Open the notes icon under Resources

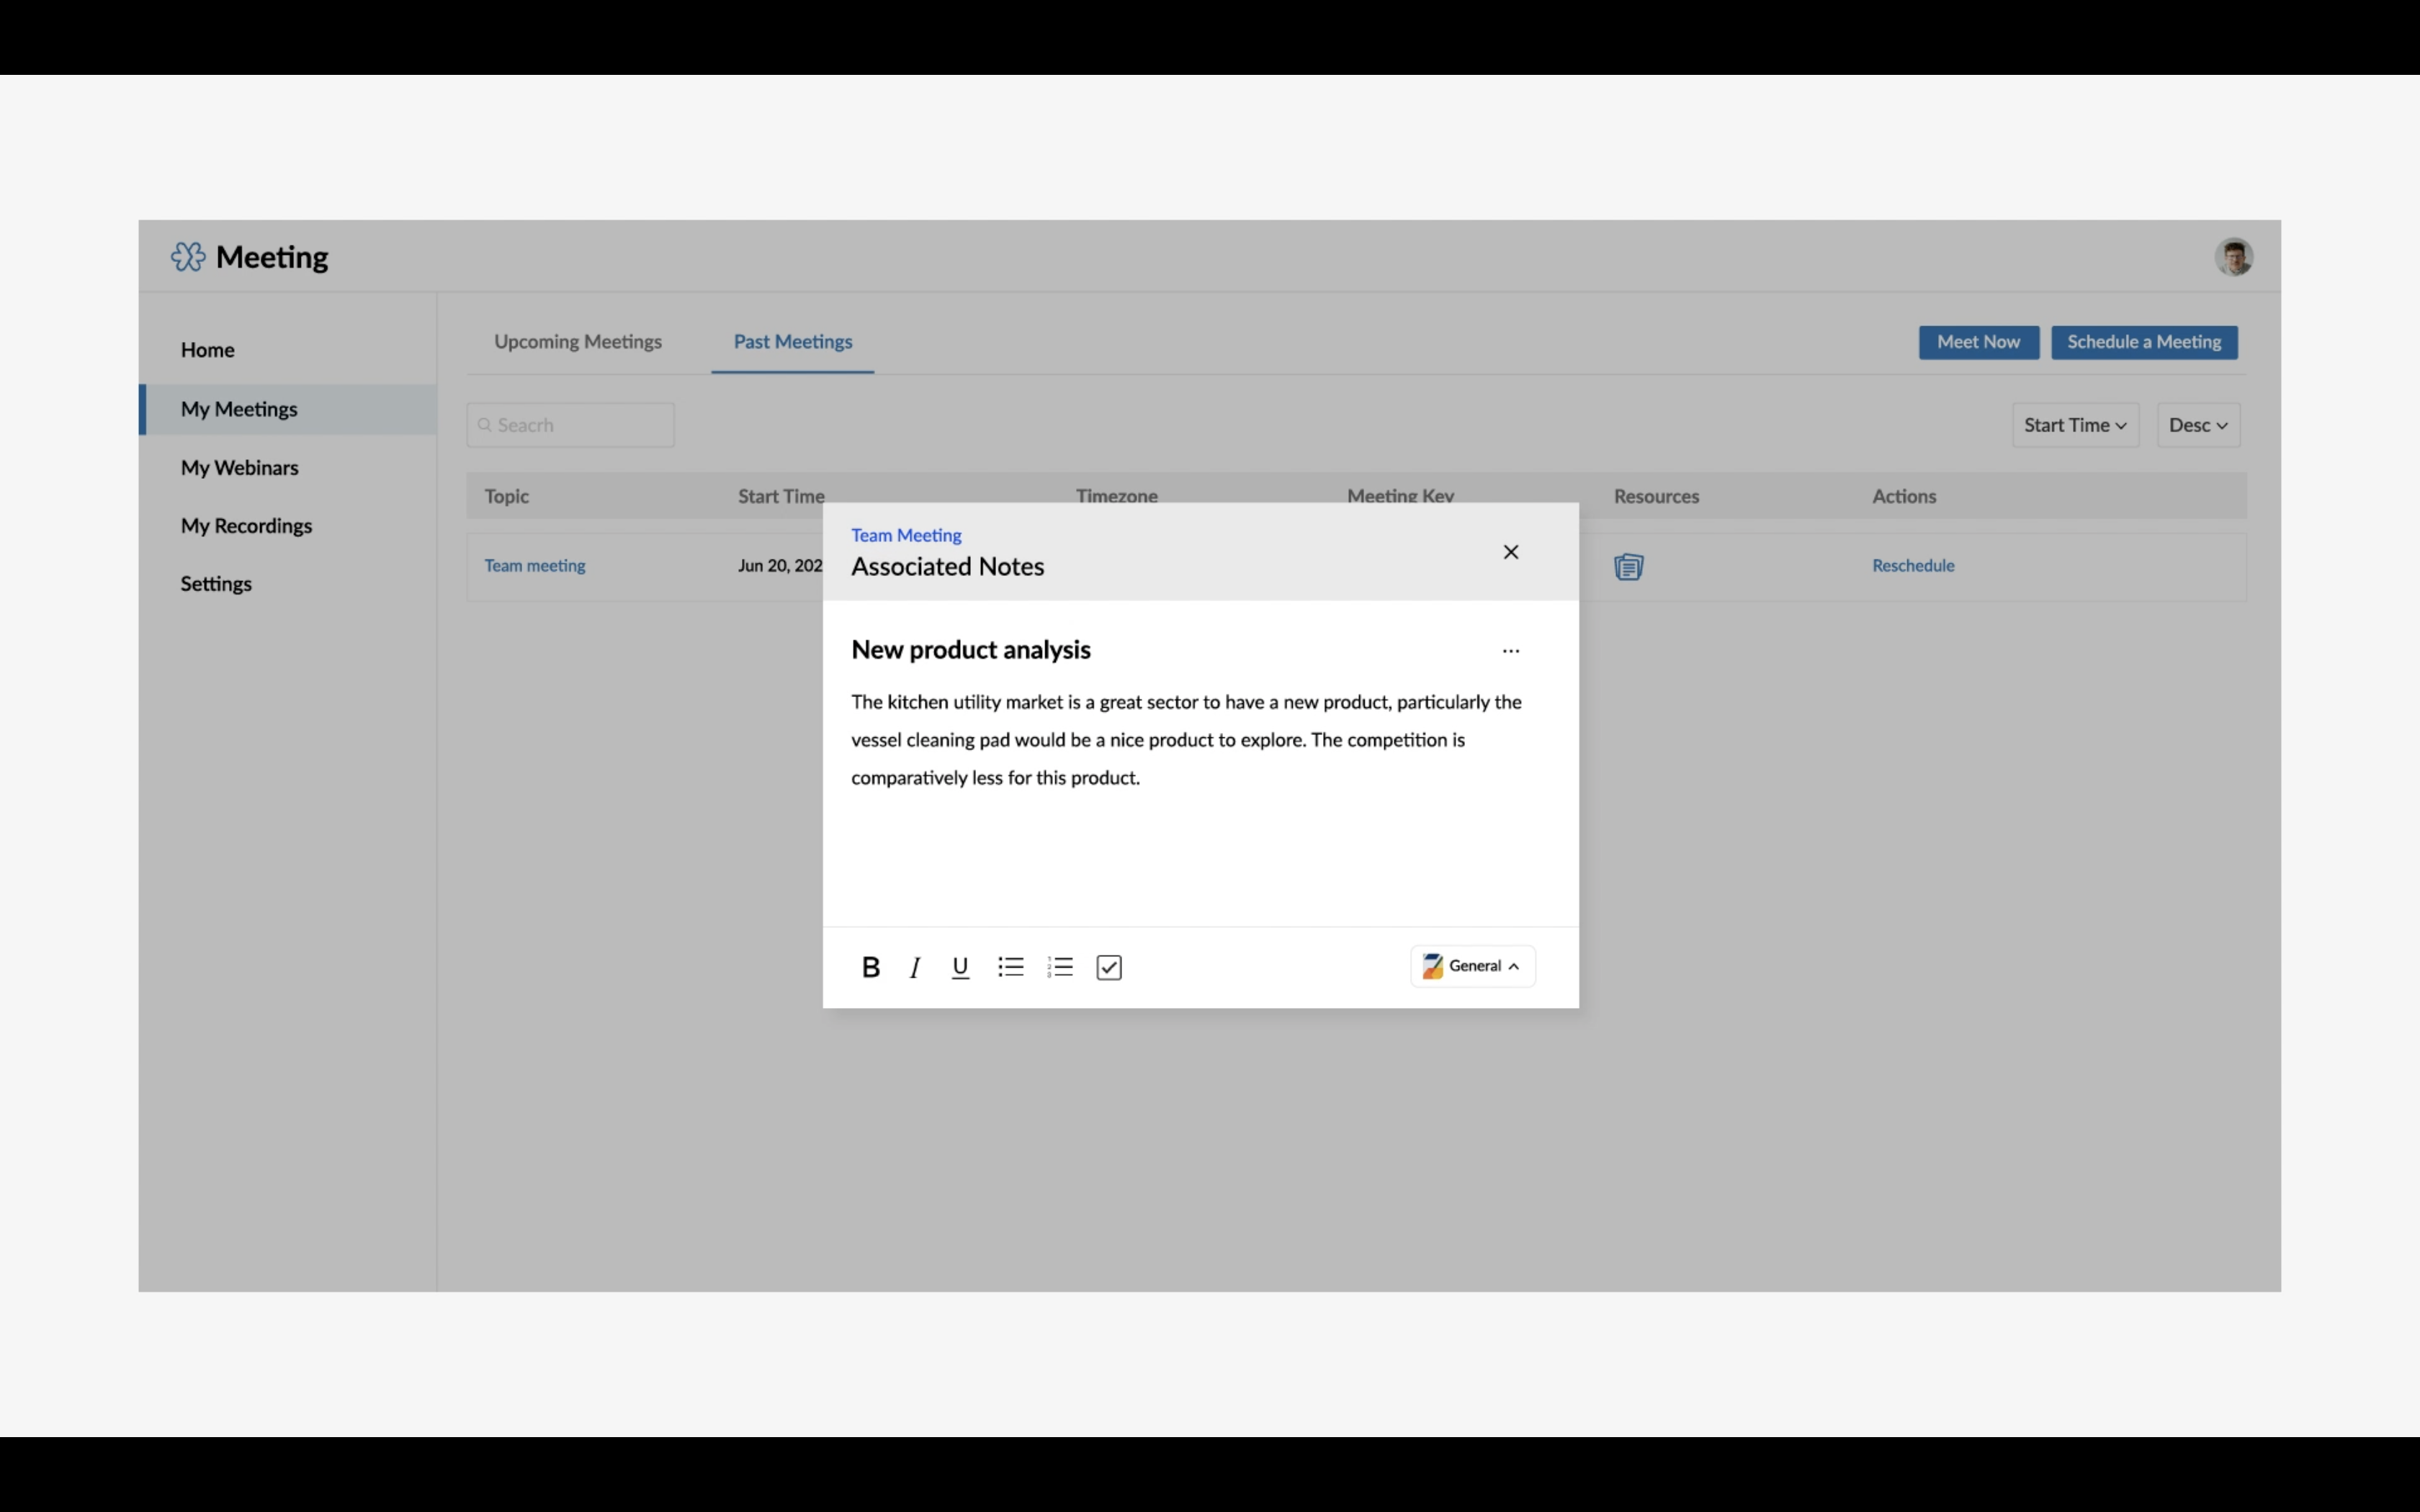1628,567
